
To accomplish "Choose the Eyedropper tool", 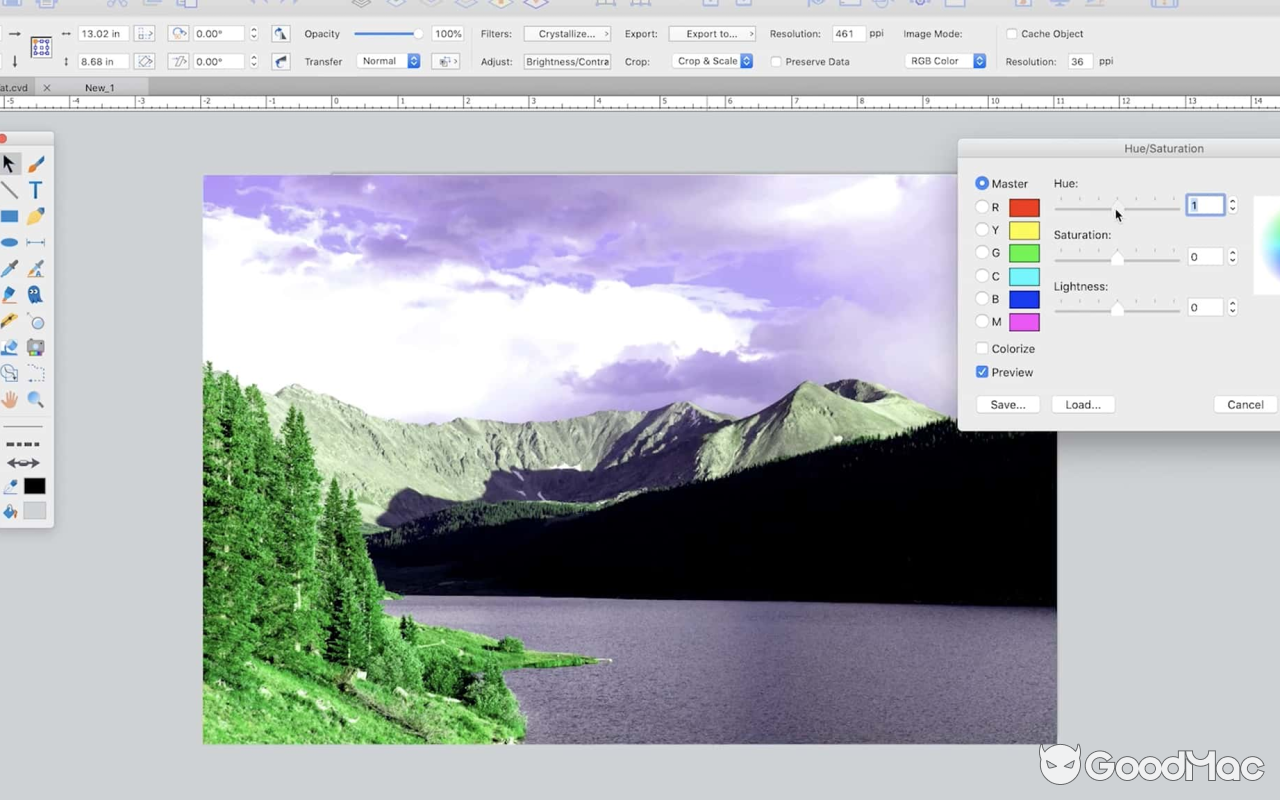I will pos(10,268).
